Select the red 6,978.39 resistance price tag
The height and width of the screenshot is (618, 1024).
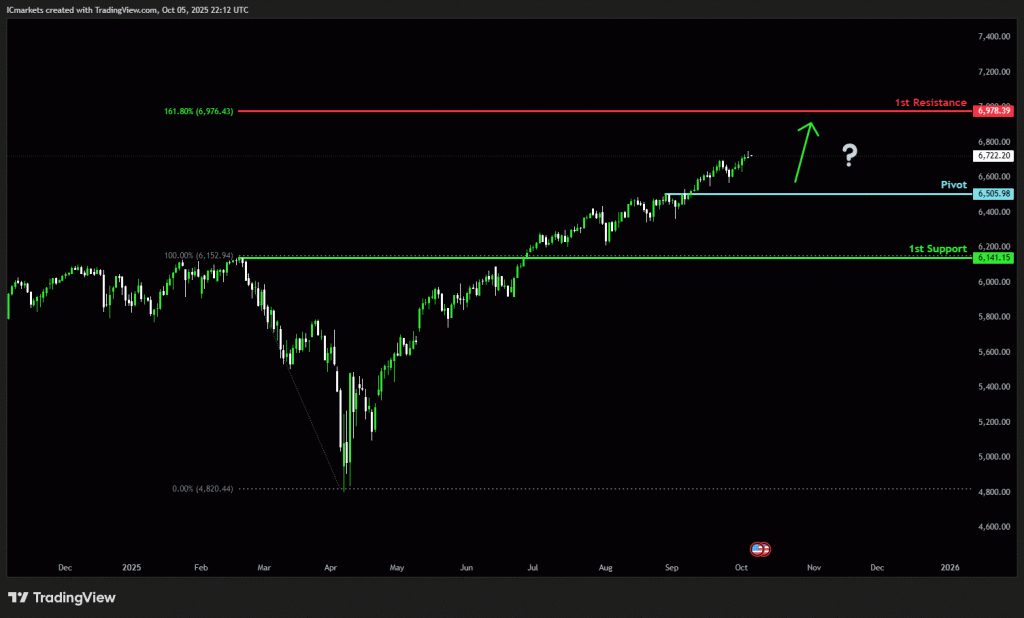coord(992,111)
